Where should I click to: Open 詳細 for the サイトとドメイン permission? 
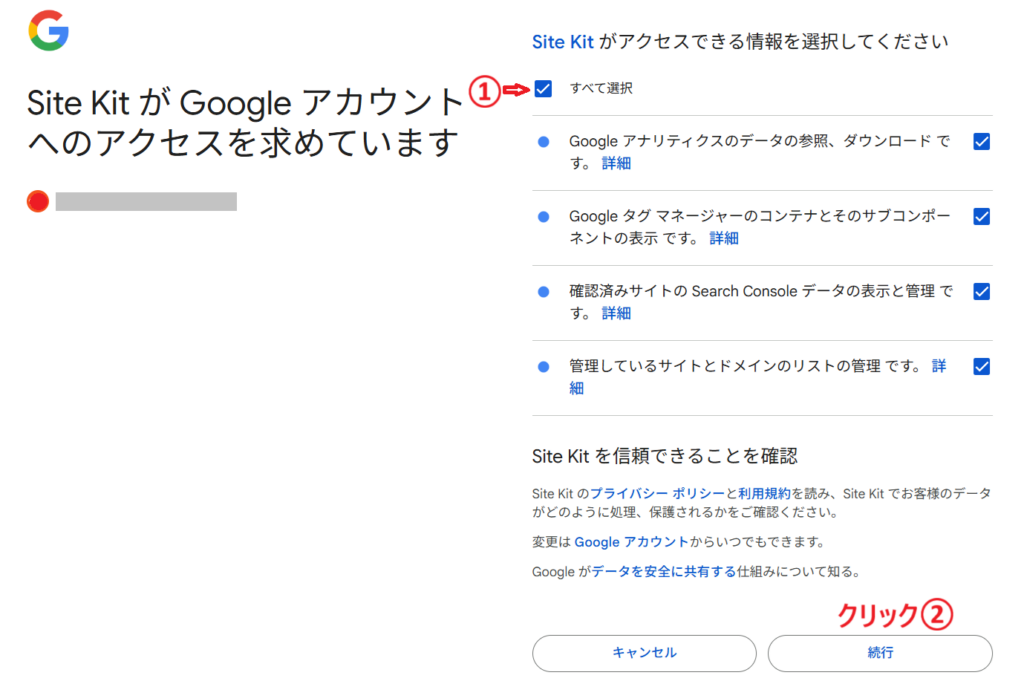(x=938, y=366)
